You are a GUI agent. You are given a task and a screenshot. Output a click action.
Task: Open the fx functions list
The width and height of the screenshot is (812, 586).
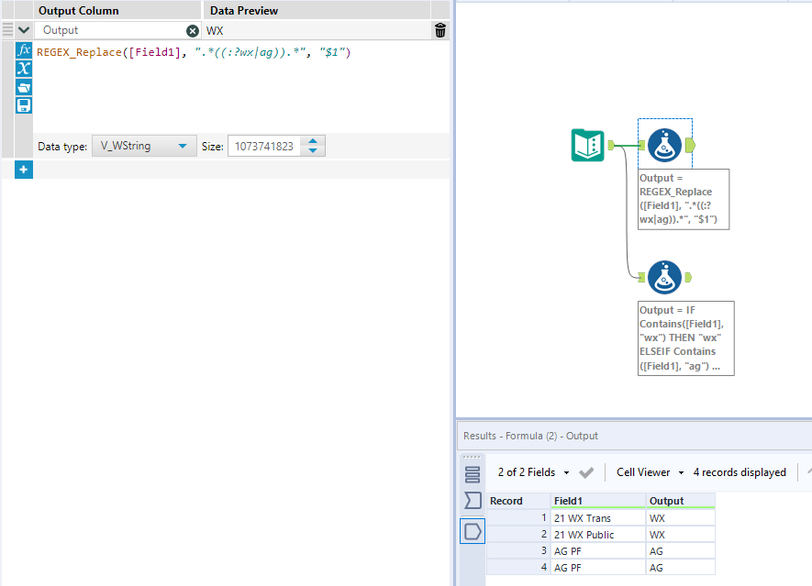[x=24, y=50]
